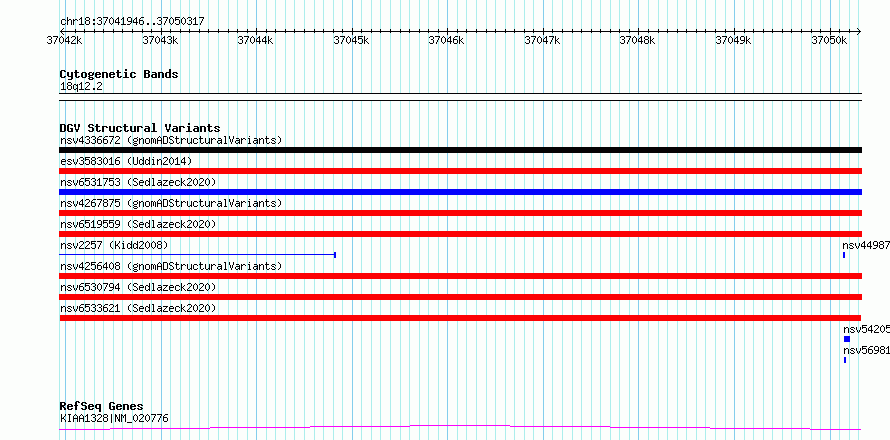
Task: Select the small blue square under nsv54205
Action: click(x=847, y=339)
